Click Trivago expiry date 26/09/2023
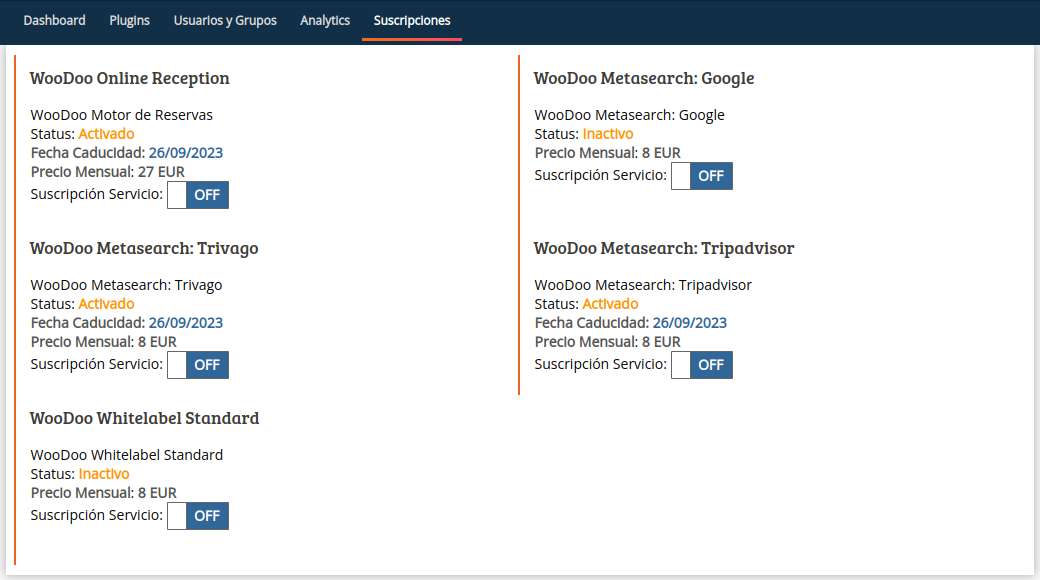Viewport: 1040px width, 580px height. click(x=186, y=323)
